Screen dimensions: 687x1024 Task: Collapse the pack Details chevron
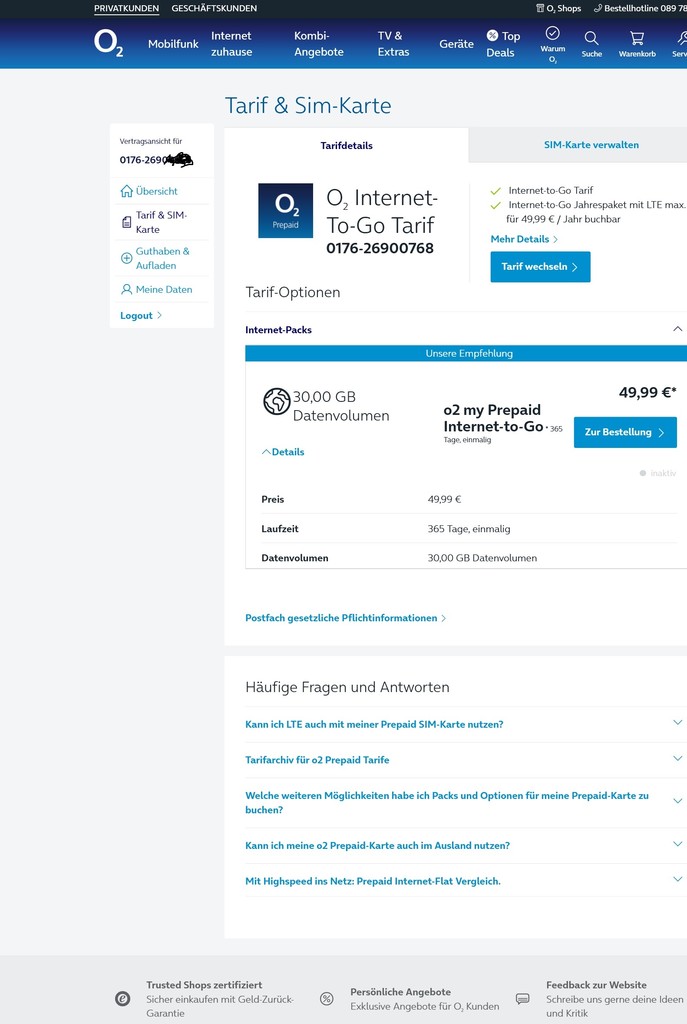266,452
